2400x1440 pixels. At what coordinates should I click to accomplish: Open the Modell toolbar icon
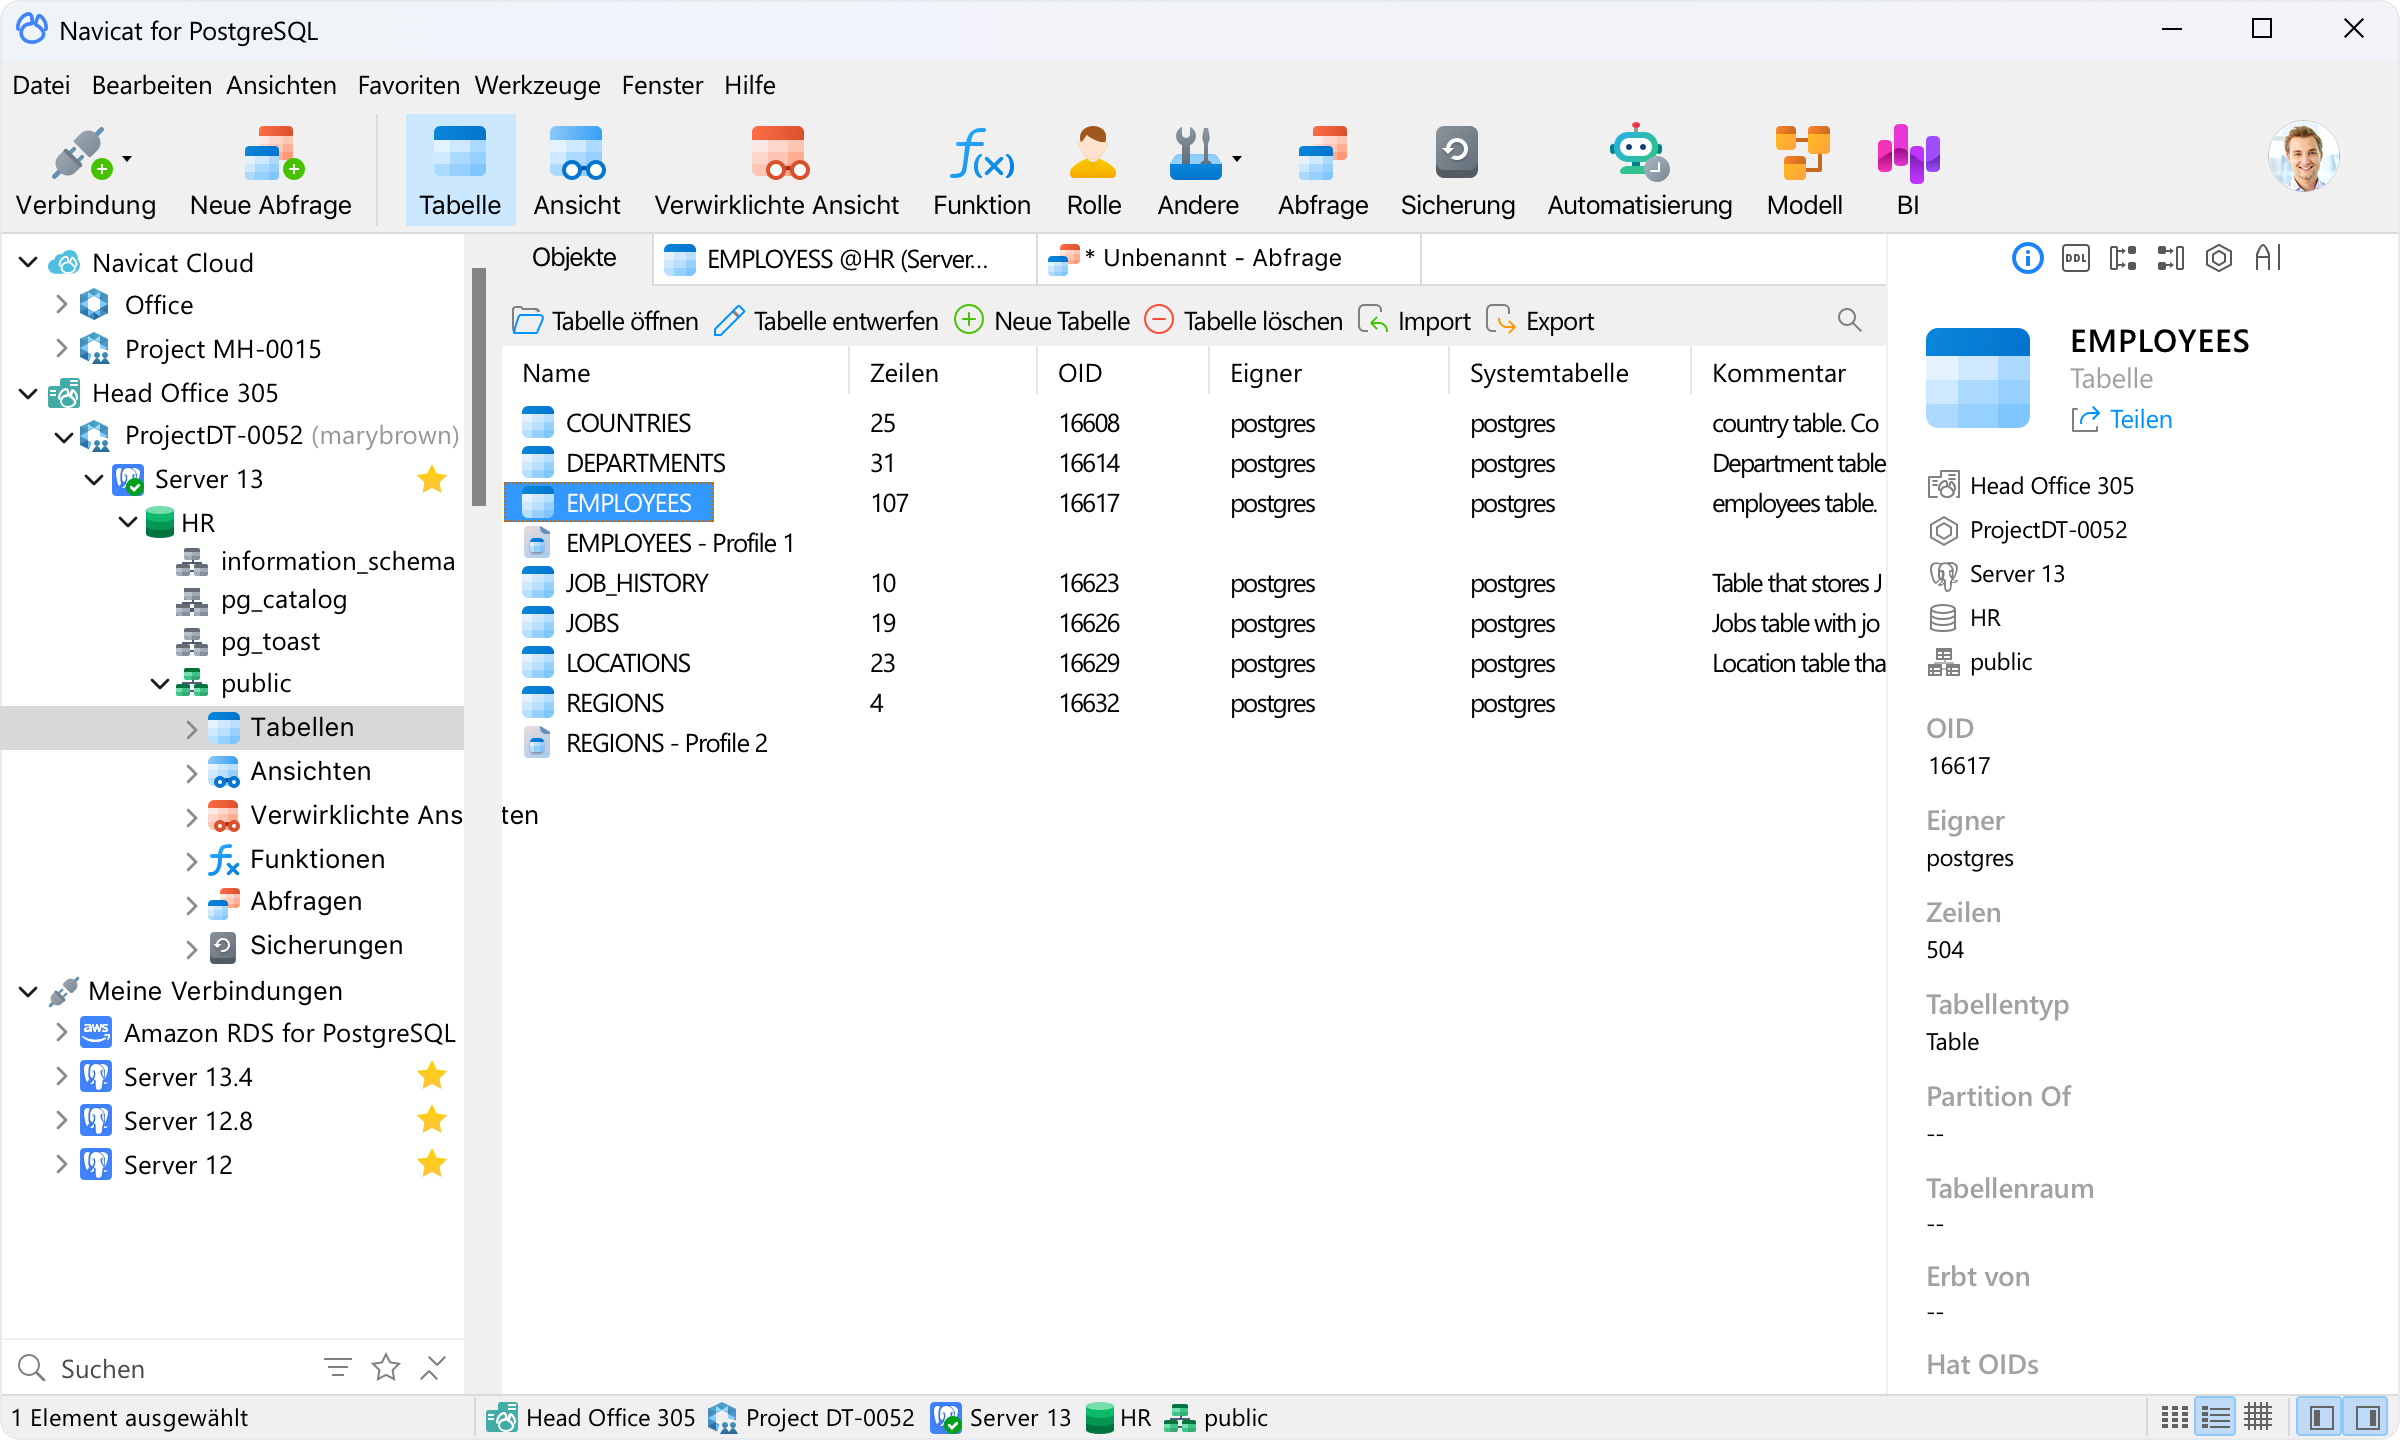(x=1804, y=171)
